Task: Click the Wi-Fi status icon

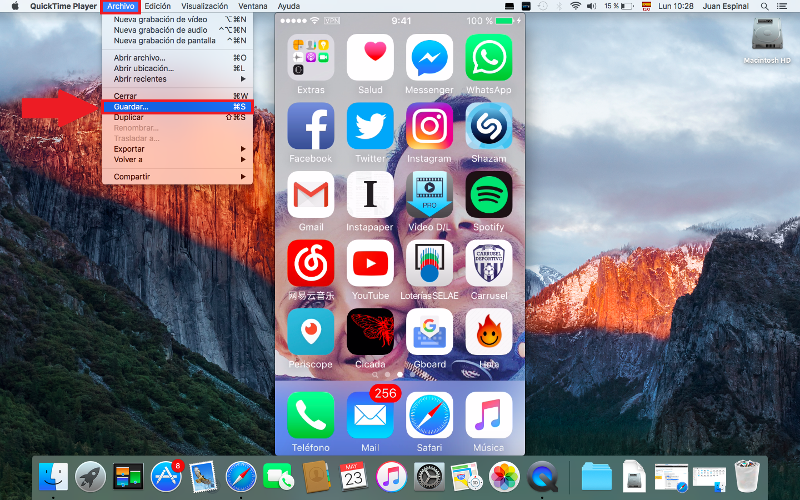Action: click(576, 6)
